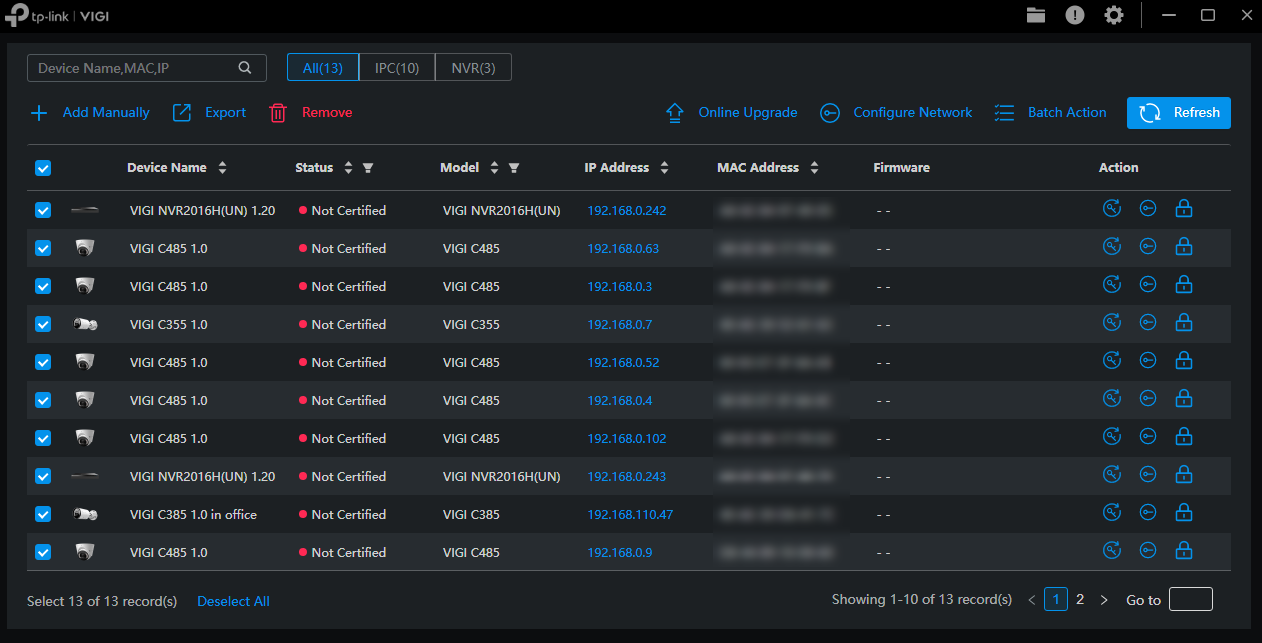1262x643 pixels.
Task: Click Deselect All at the bottom
Action: click(x=233, y=601)
